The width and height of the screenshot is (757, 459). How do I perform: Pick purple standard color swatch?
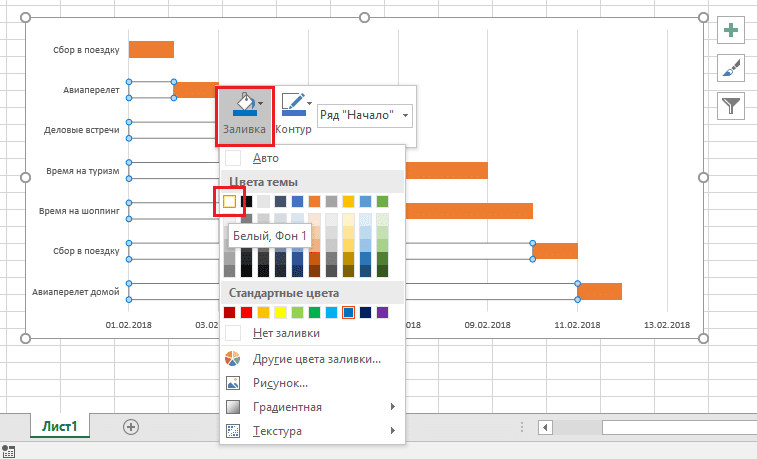(382, 313)
